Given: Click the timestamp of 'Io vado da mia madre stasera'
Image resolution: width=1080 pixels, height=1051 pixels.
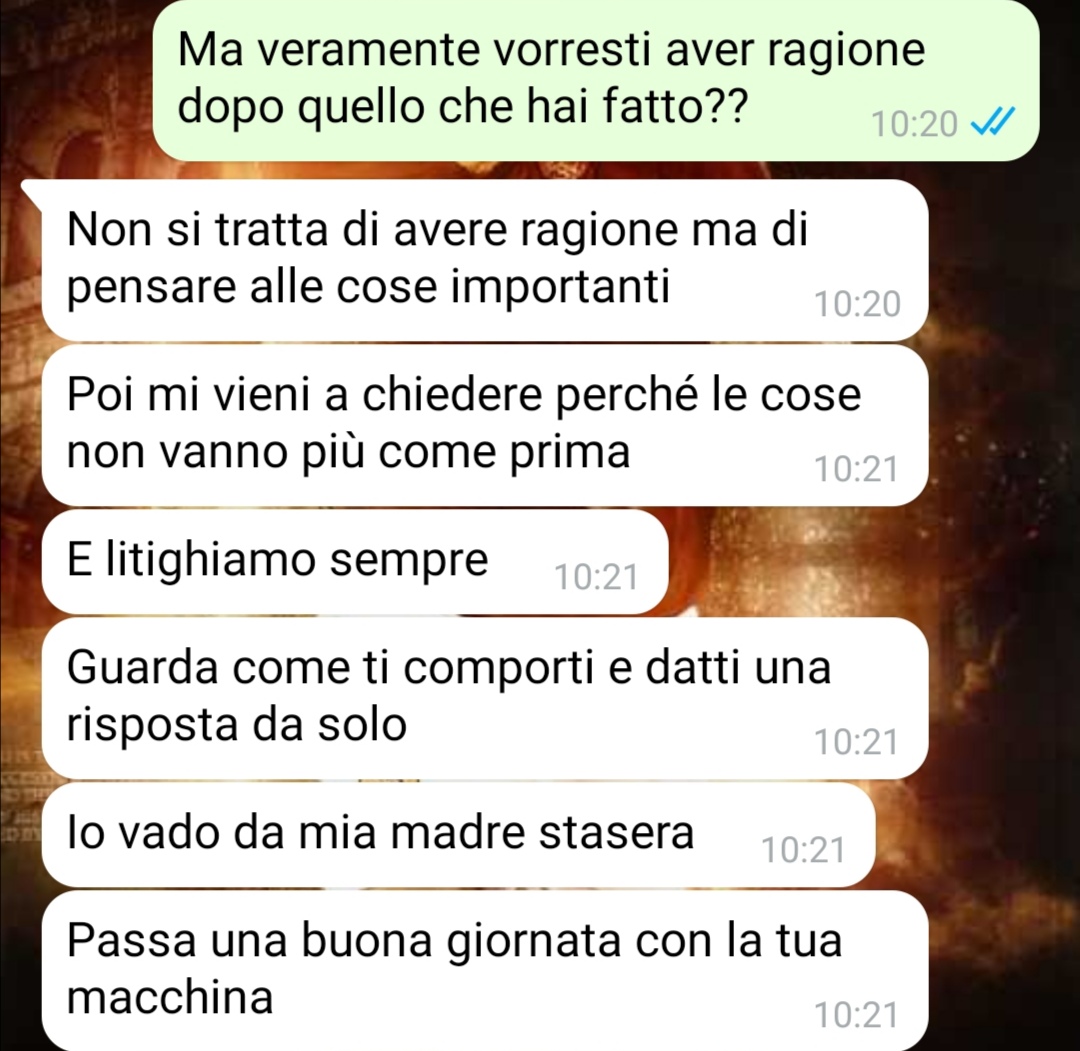Looking at the screenshot, I should point(803,850).
